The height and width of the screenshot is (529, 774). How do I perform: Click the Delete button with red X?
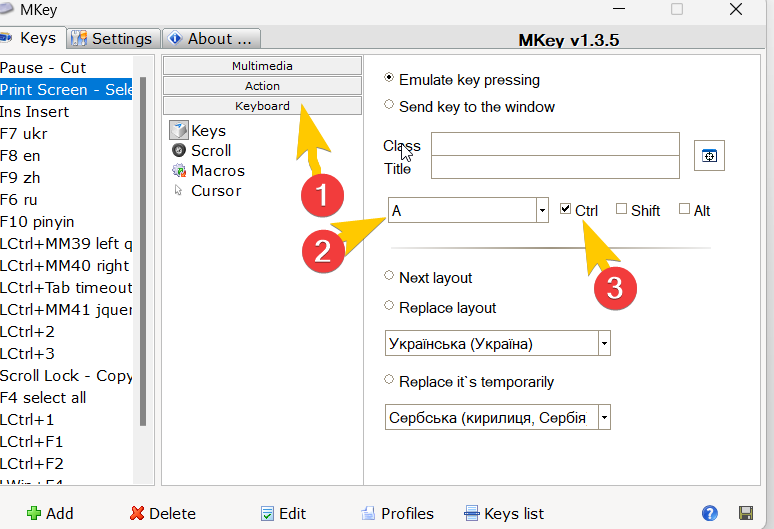[163, 513]
